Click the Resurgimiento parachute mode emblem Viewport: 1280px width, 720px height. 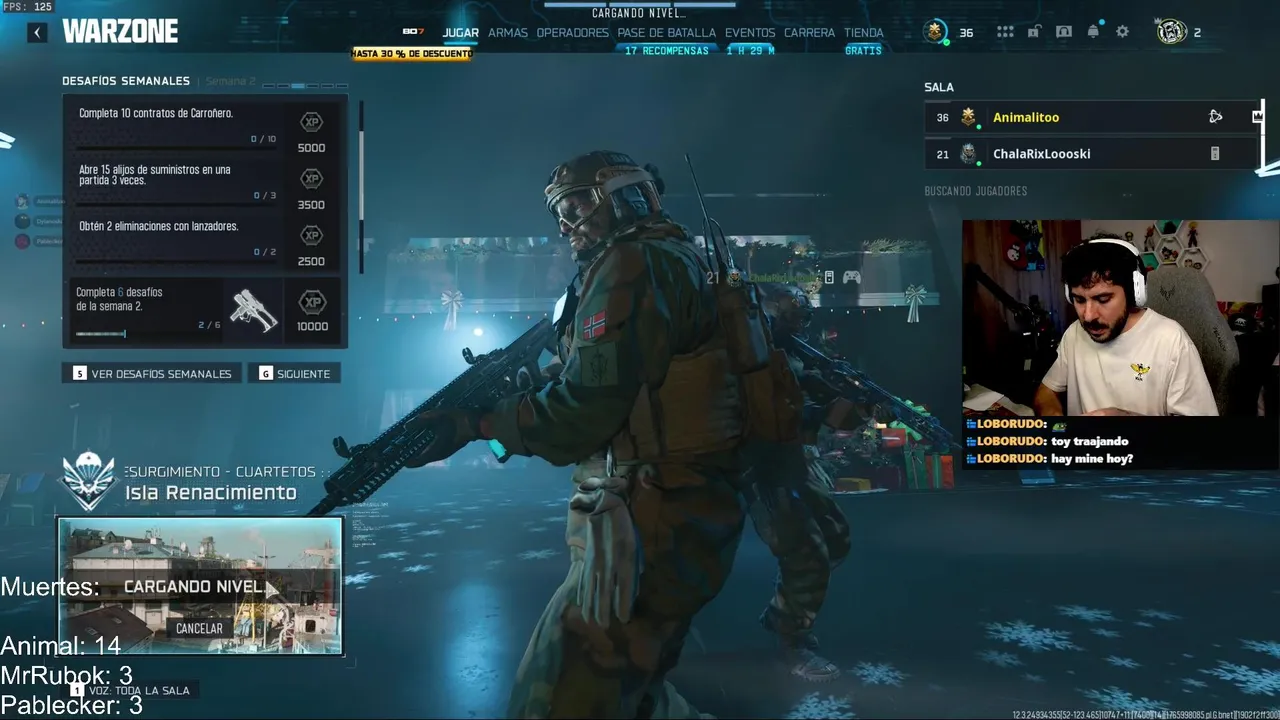(x=89, y=480)
